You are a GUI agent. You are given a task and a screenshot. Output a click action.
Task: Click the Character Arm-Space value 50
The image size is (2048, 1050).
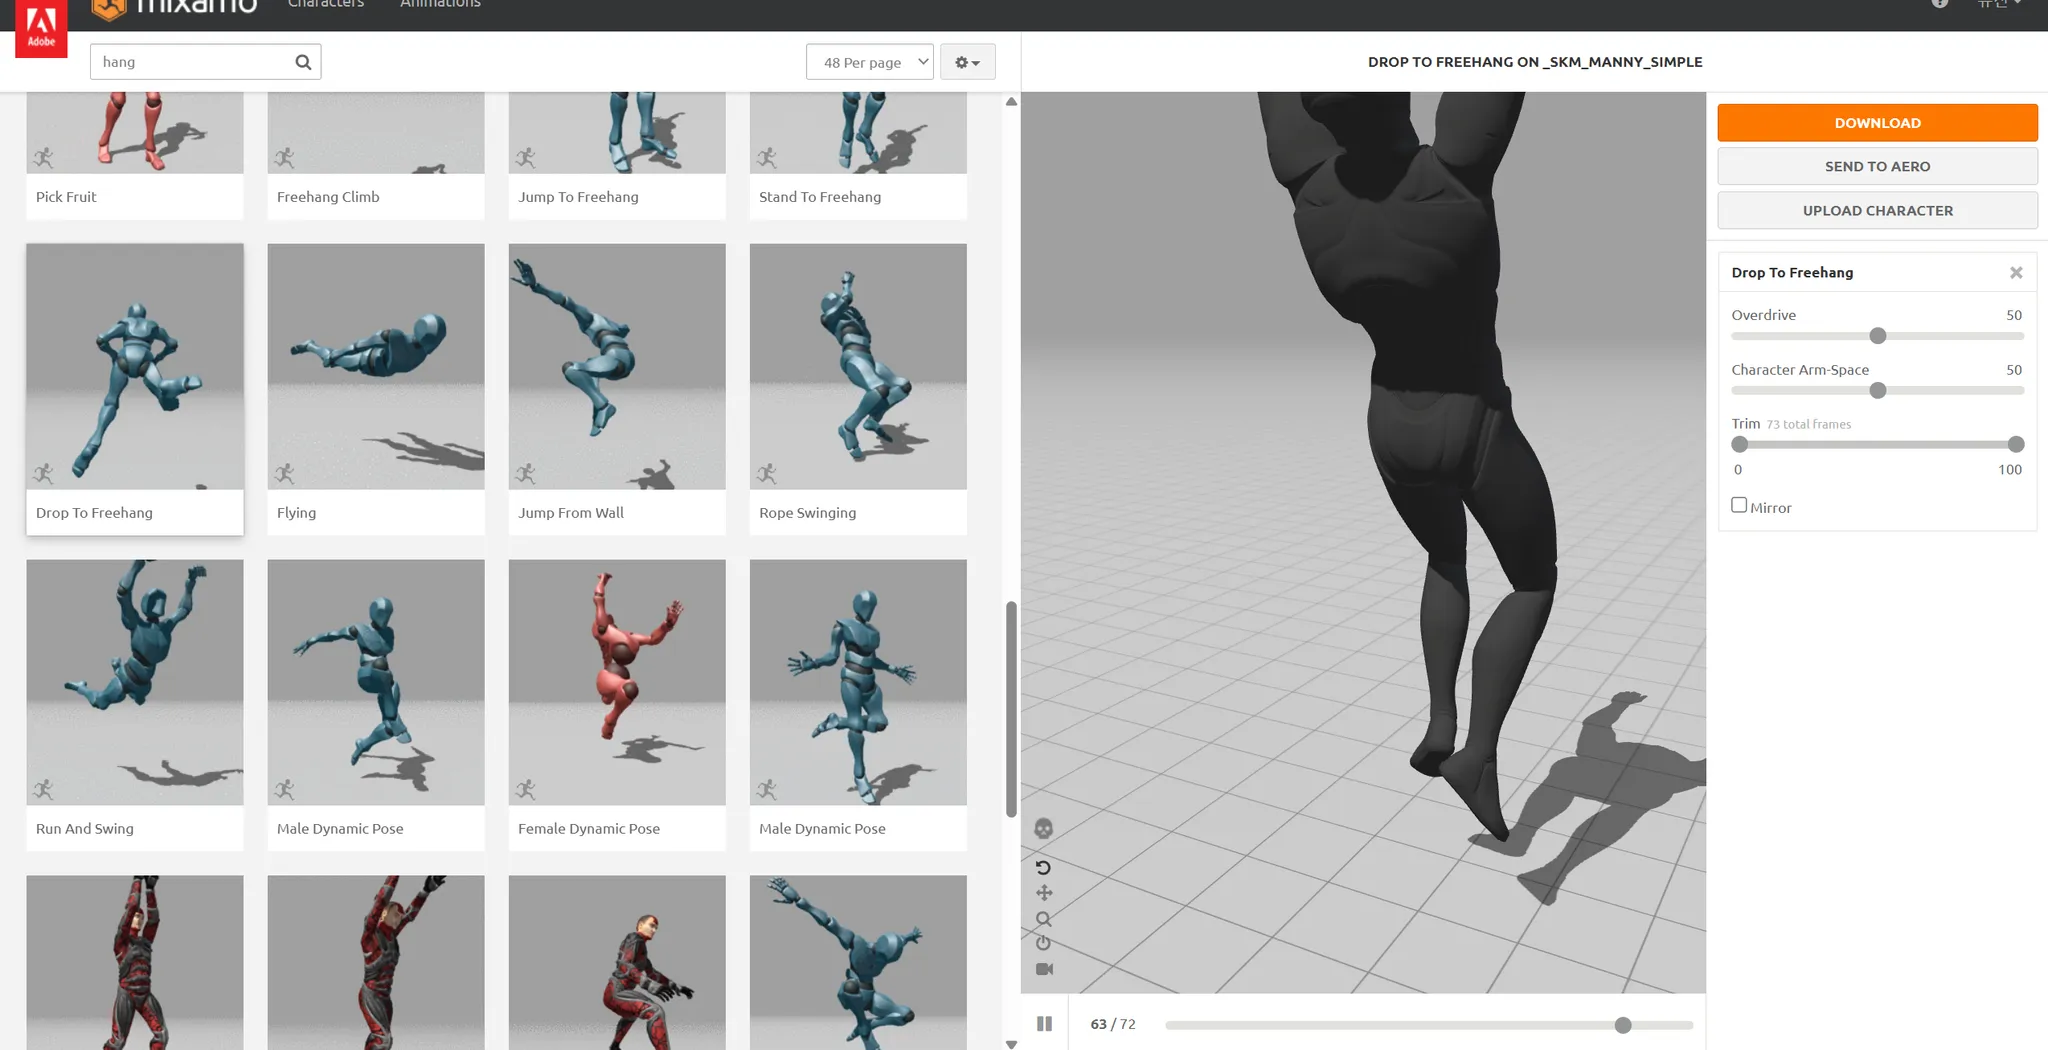click(2013, 370)
